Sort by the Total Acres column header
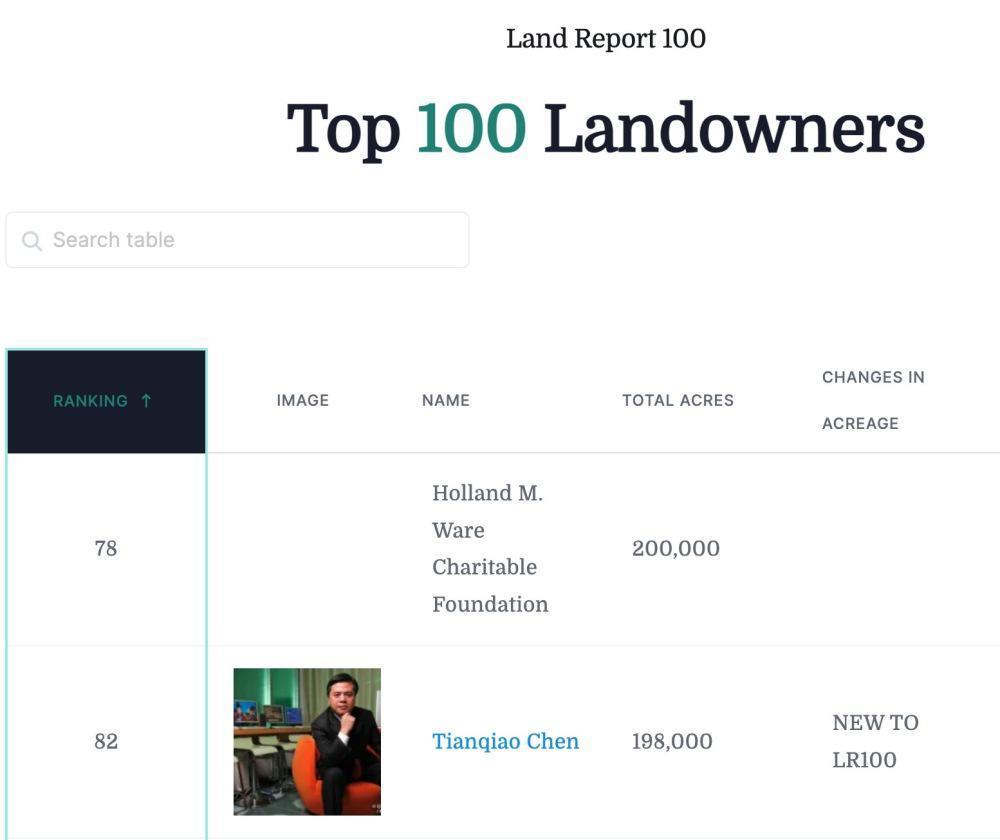Image resolution: width=1000 pixels, height=840 pixels. tap(677, 400)
